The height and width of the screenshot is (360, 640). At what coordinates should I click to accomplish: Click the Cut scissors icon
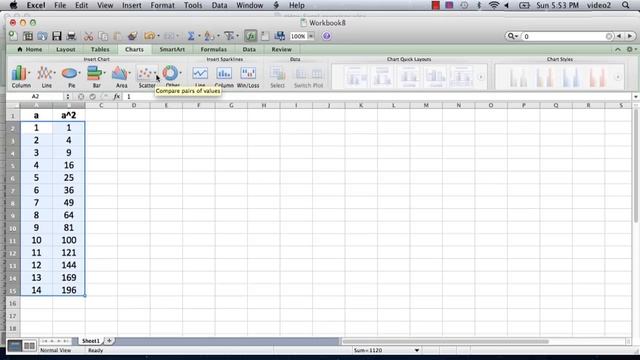click(89, 36)
